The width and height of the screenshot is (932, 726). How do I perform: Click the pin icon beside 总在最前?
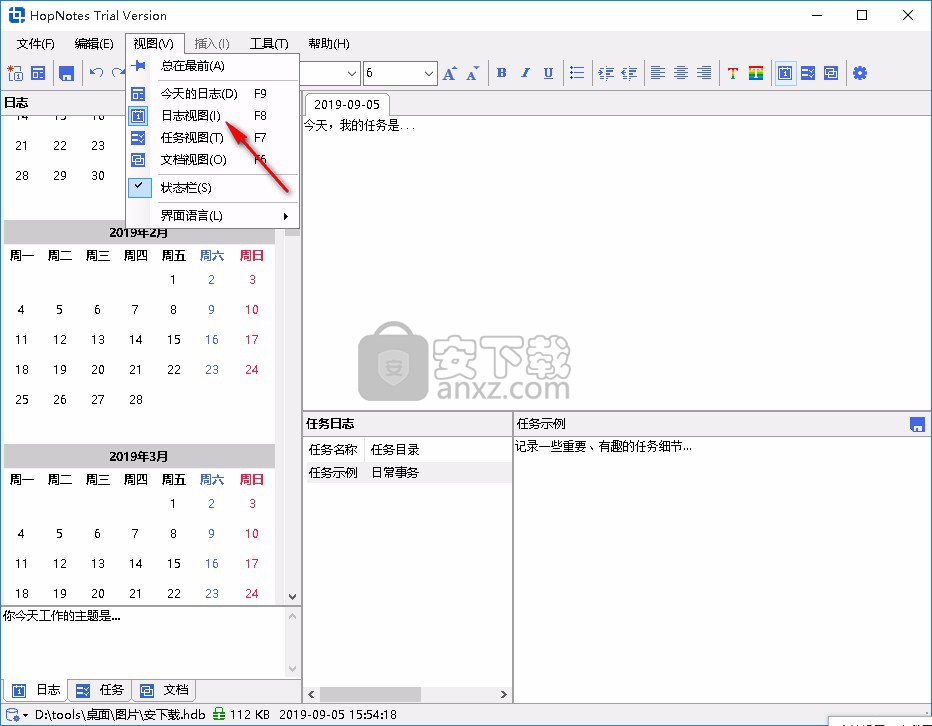138,65
